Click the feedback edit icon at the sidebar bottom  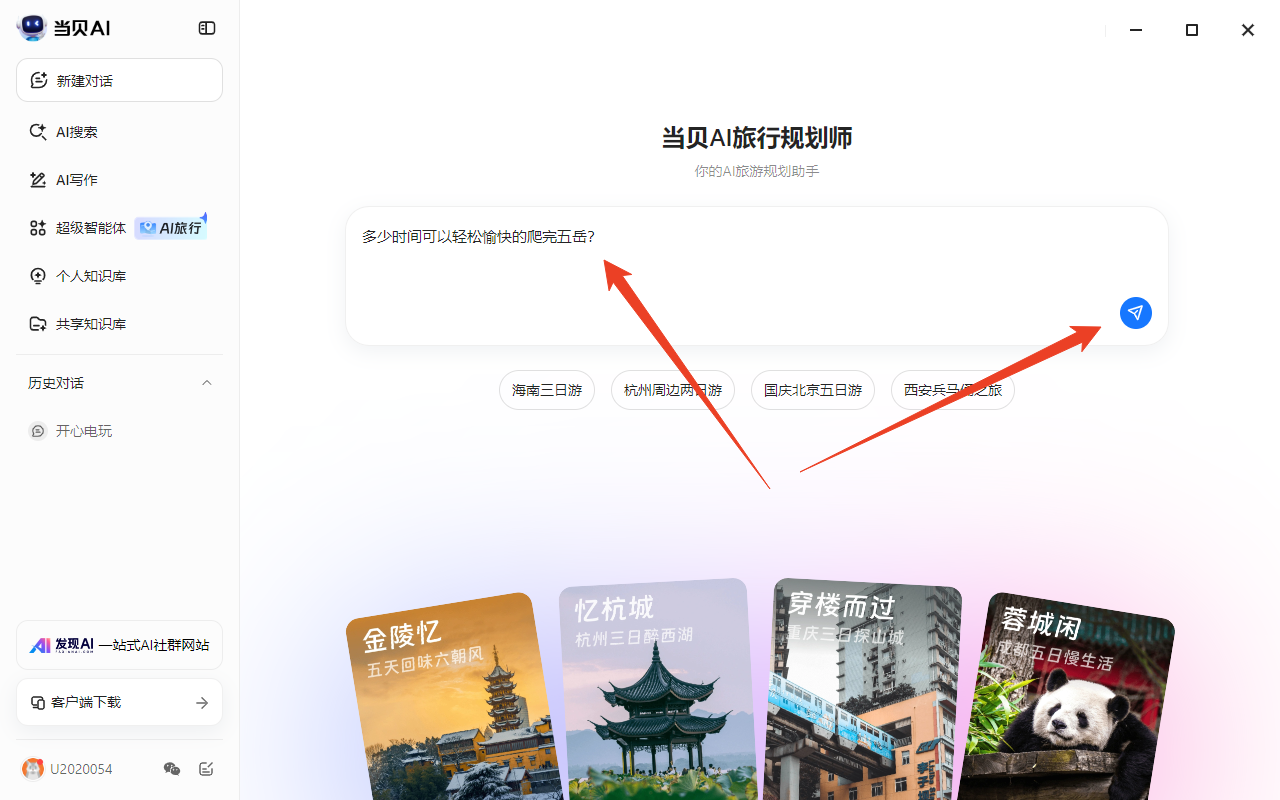pyautogui.click(x=206, y=769)
